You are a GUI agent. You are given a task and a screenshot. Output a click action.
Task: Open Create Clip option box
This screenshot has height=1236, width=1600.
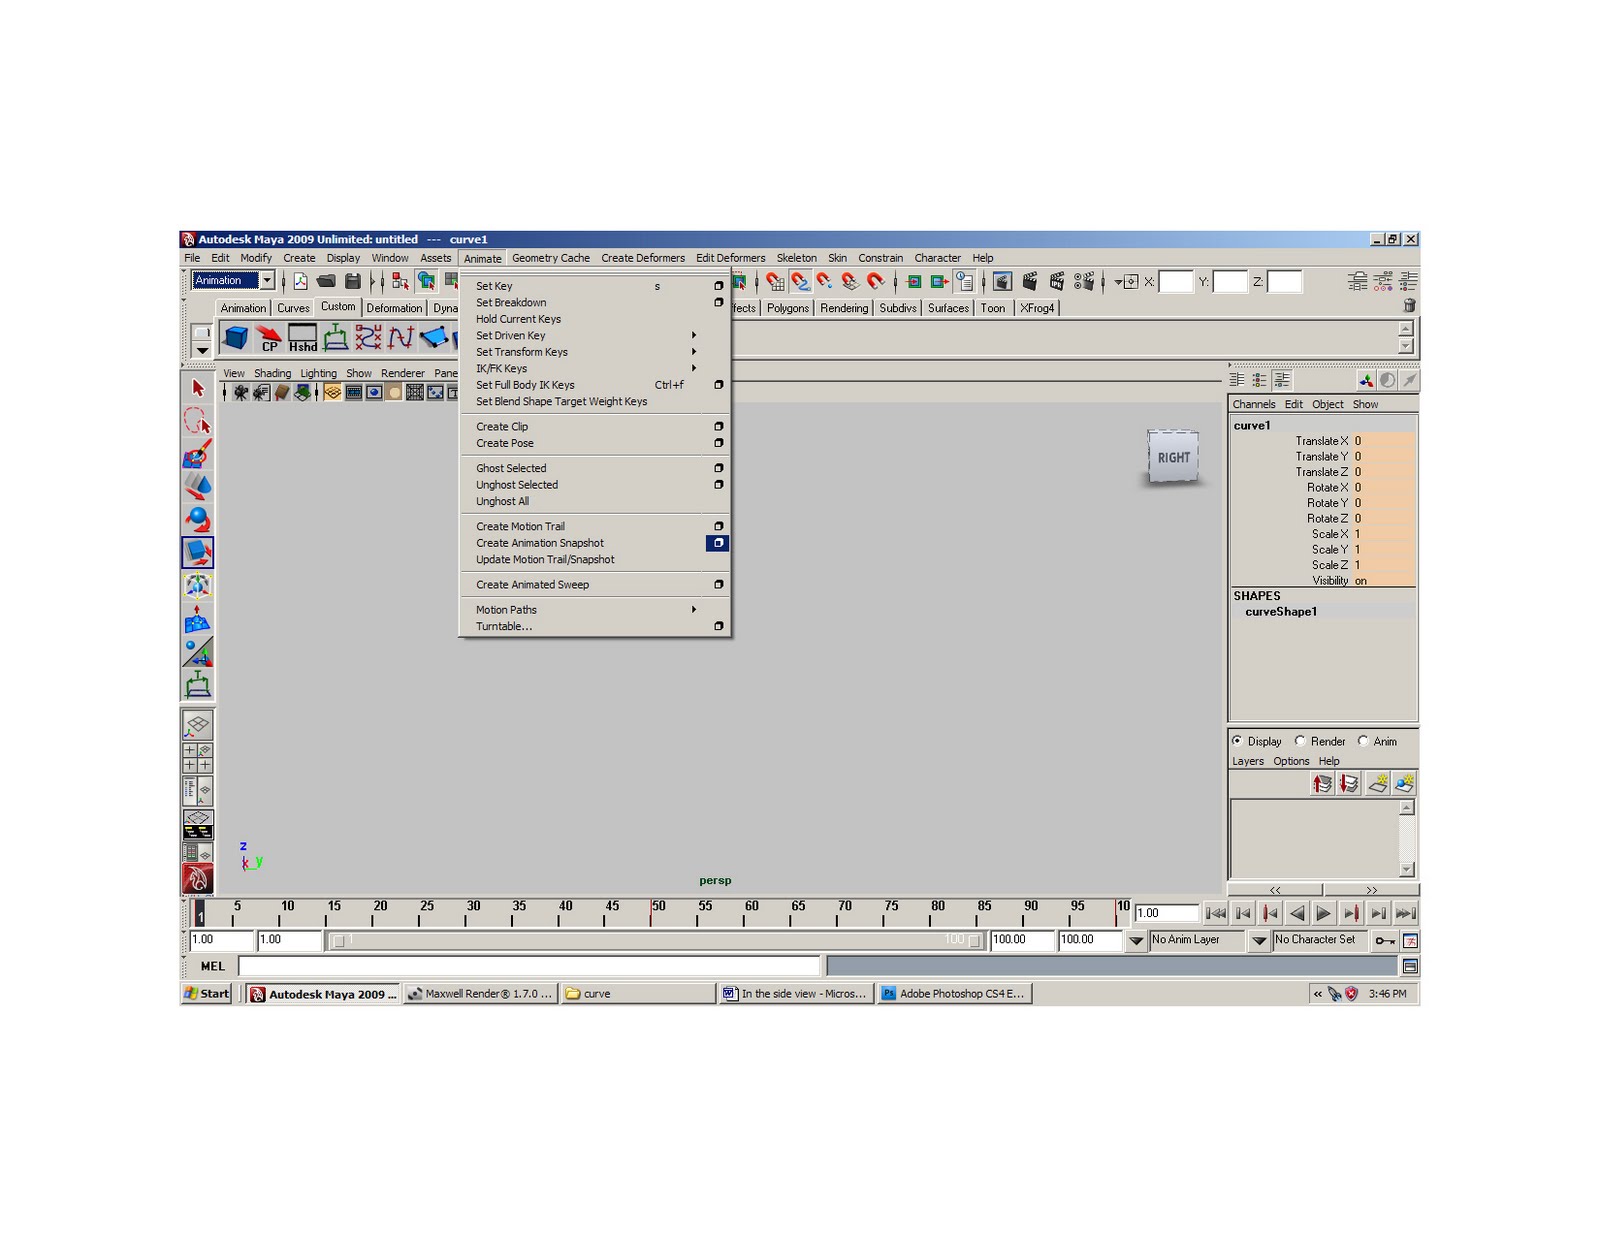click(718, 426)
